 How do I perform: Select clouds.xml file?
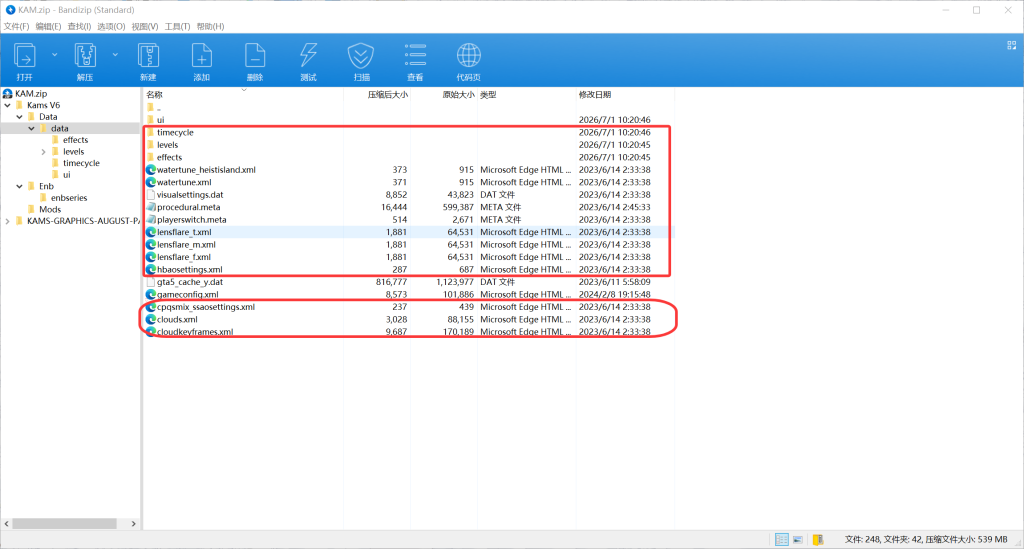tap(409, 319)
